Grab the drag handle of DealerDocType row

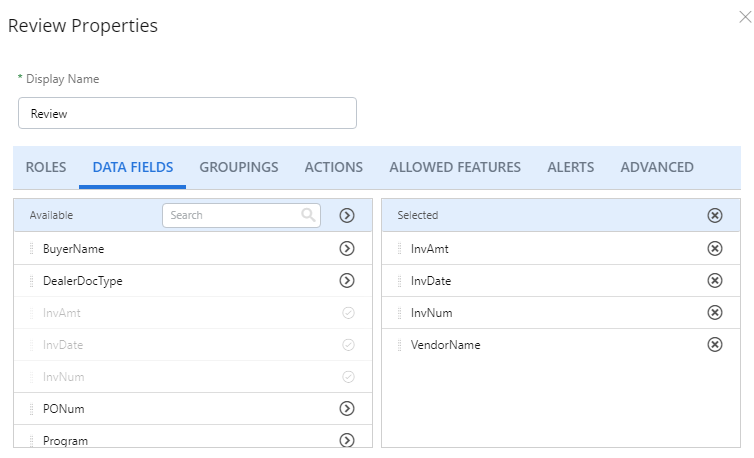32,281
